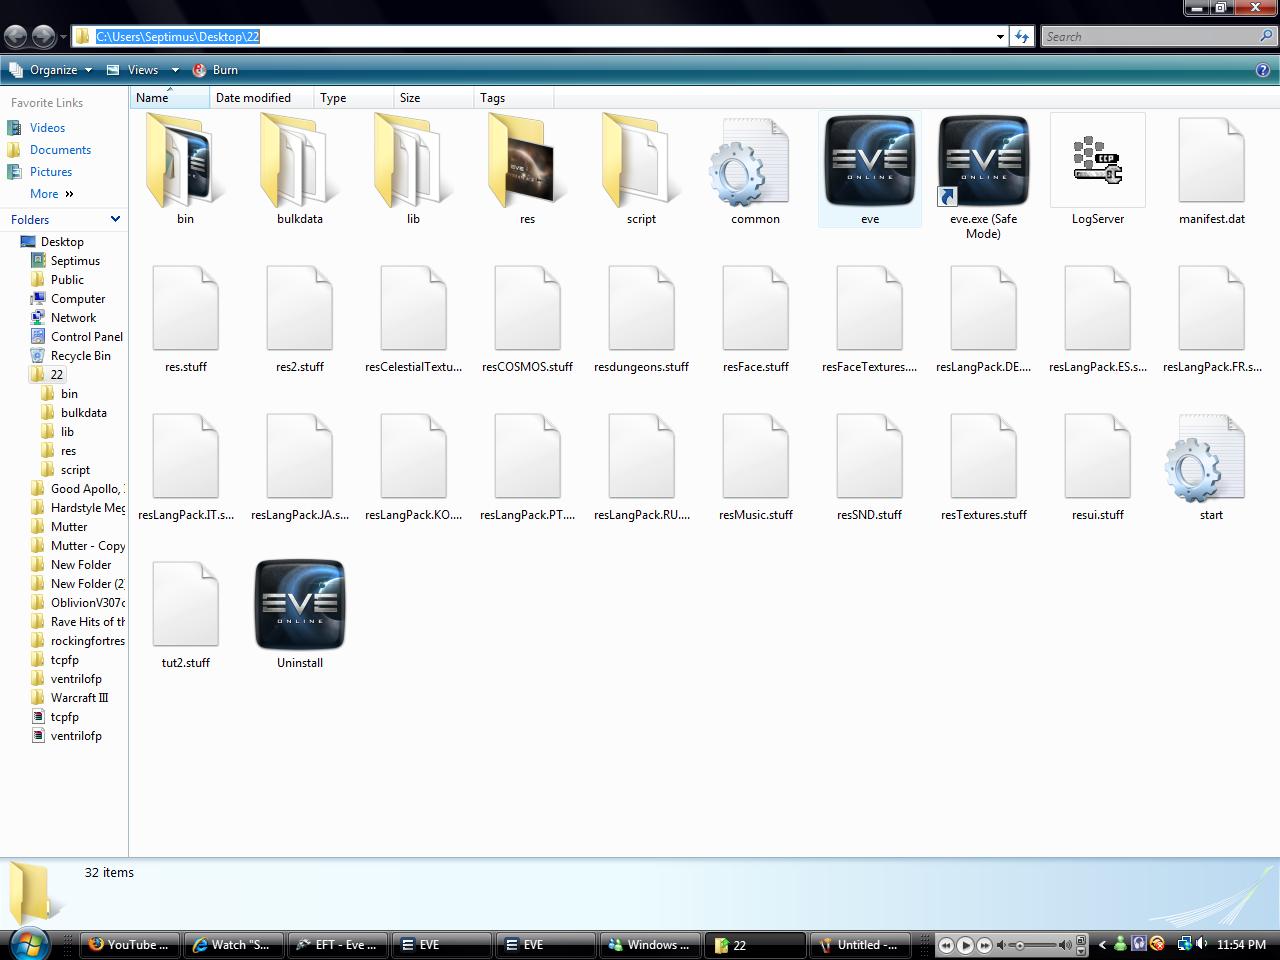Select the Uninstall EVE icon
The image size is (1280, 960).
[299, 605]
